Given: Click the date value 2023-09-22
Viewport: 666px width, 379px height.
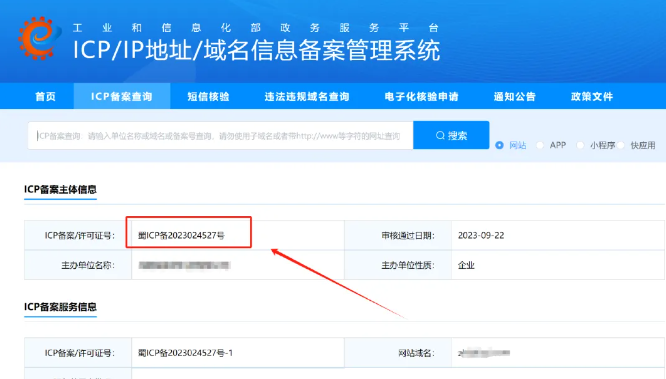Looking at the screenshot, I should 481,235.
